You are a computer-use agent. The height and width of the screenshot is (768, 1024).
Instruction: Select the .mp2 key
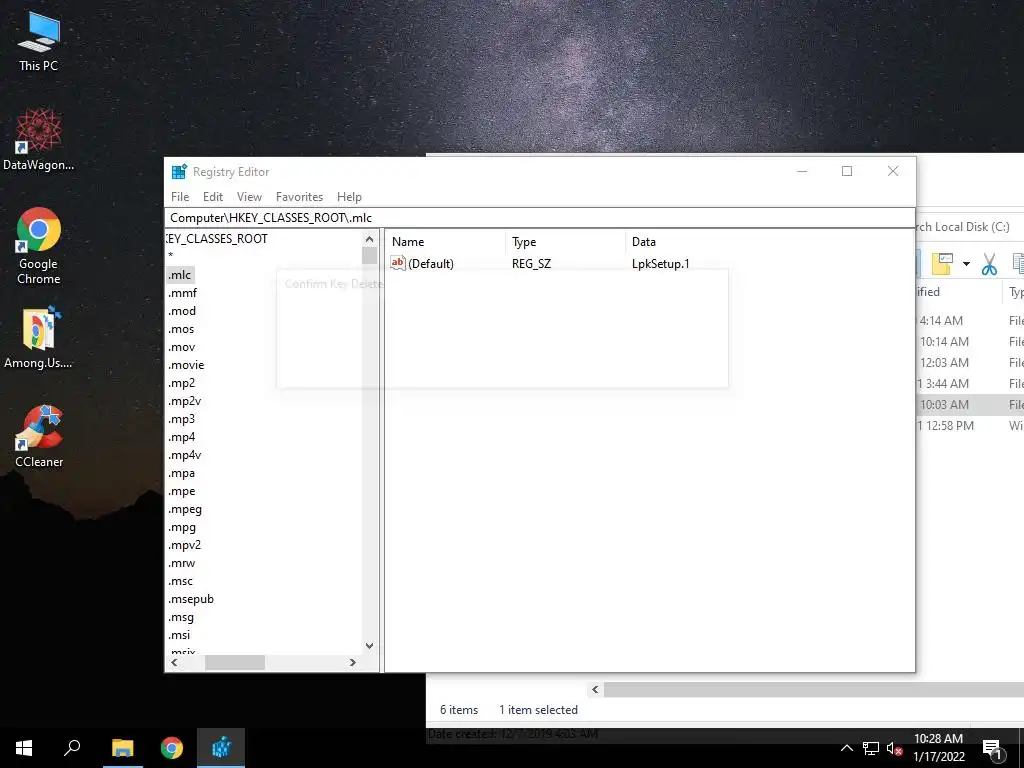tap(182, 383)
